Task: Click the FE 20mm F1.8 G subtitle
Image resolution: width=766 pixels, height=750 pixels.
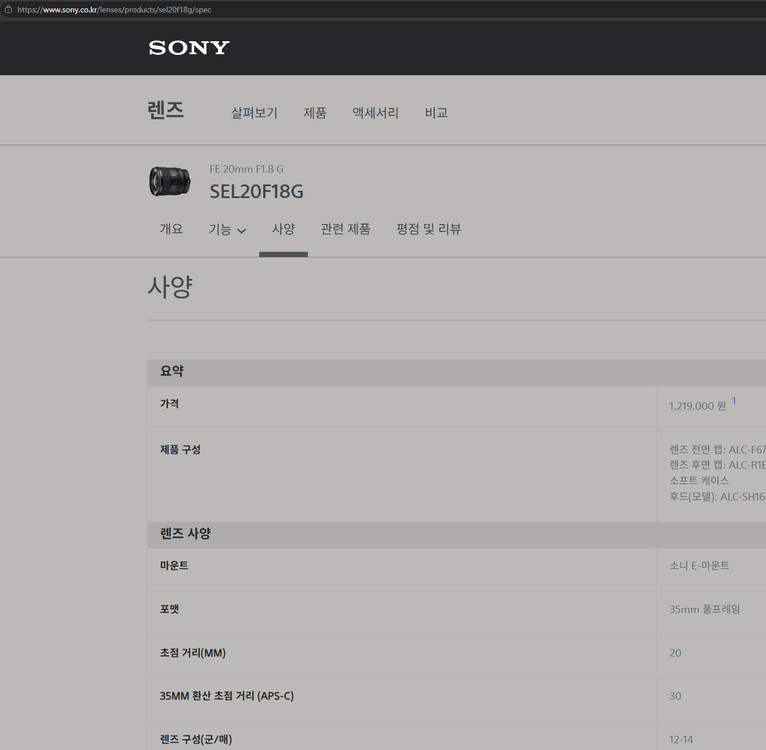Action: click(246, 169)
